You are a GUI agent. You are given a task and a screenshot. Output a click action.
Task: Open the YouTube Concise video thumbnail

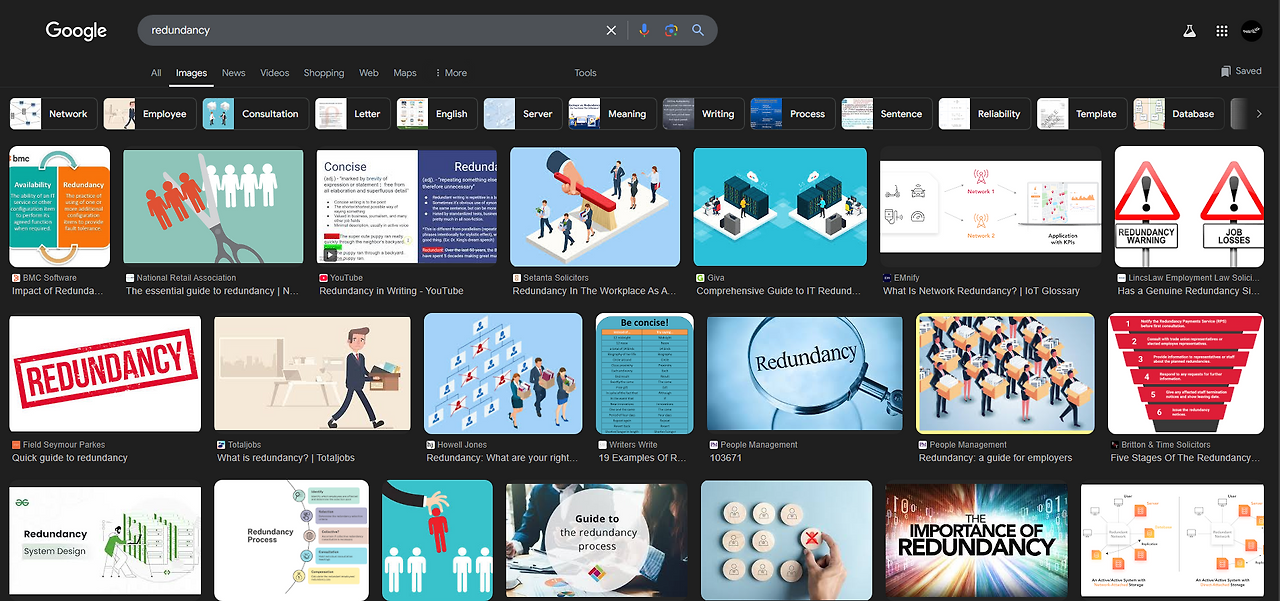407,207
